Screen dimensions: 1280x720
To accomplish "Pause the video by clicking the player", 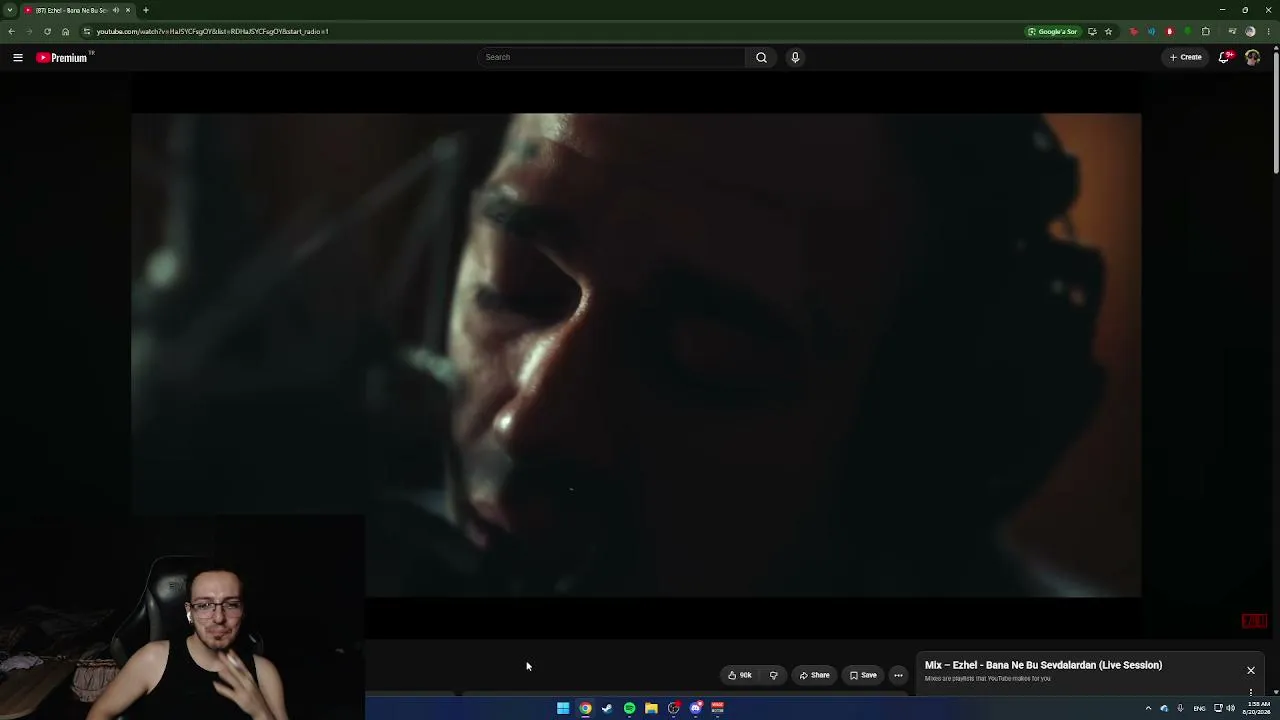I will 636,355.
